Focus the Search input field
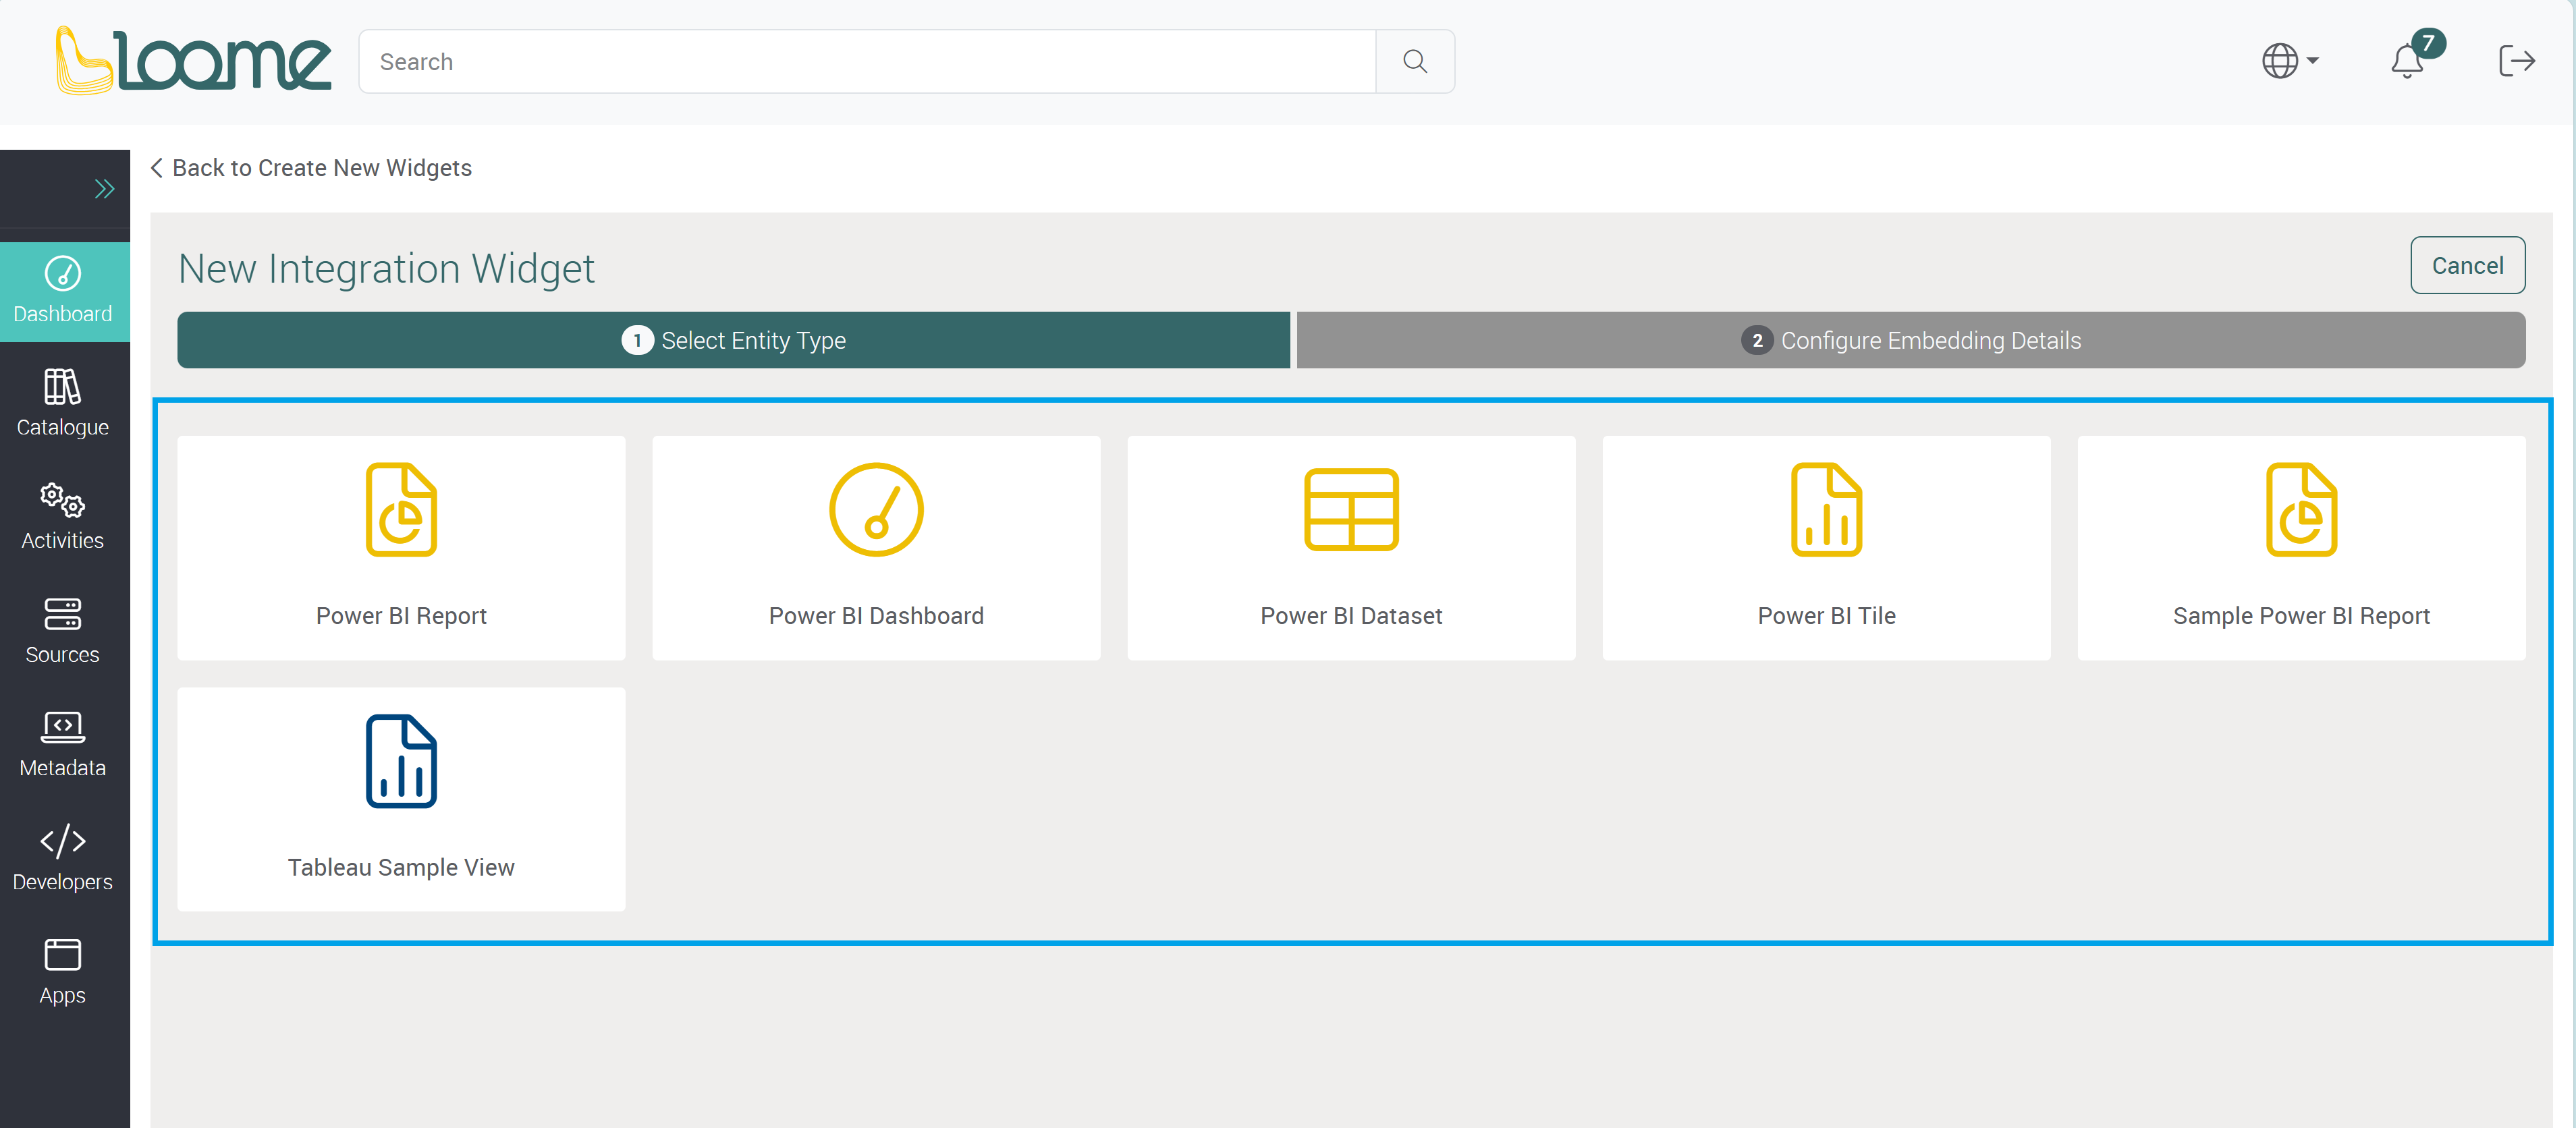 pyautogui.click(x=867, y=62)
